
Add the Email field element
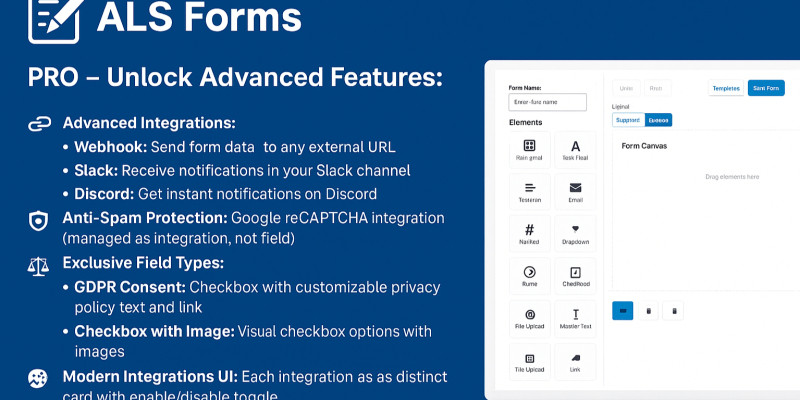click(575, 190)
